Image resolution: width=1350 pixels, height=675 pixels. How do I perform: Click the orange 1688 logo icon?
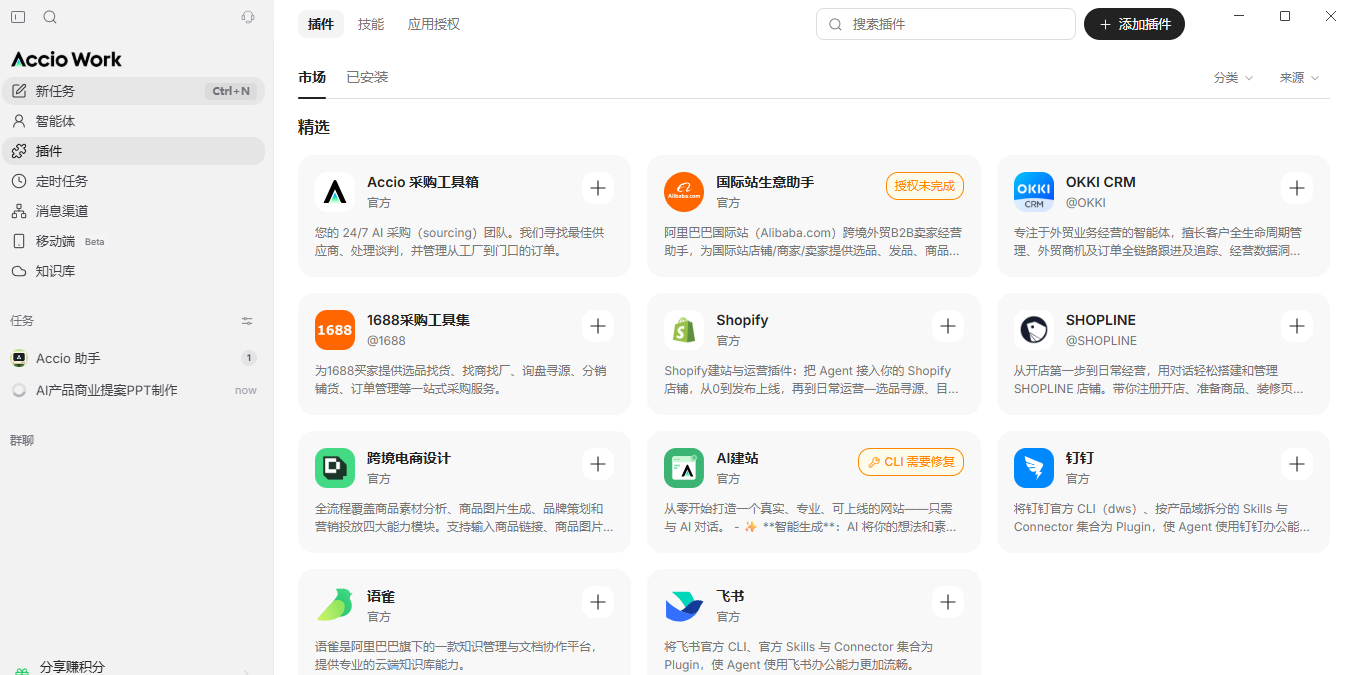coord(335,330)
